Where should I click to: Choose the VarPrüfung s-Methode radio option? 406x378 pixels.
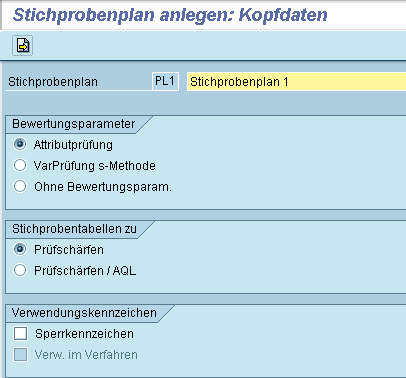click(20, 165)
